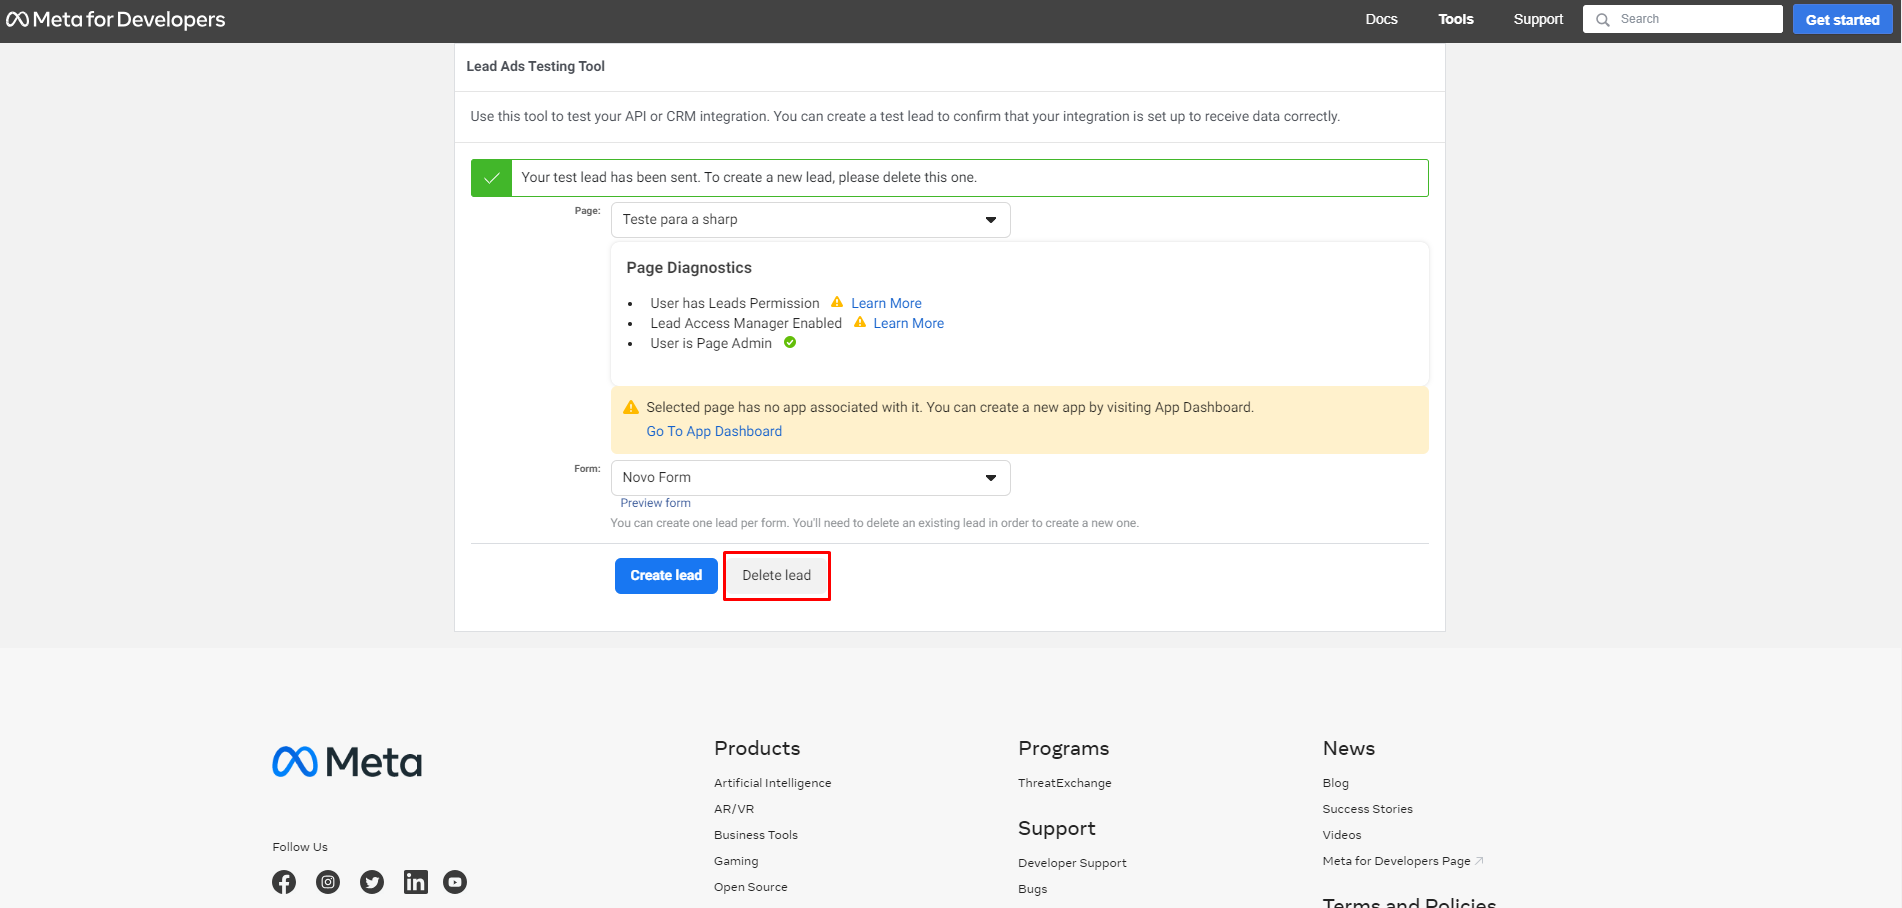
Task: Click the Twitter bird icon
Action: tap(372, 882)
